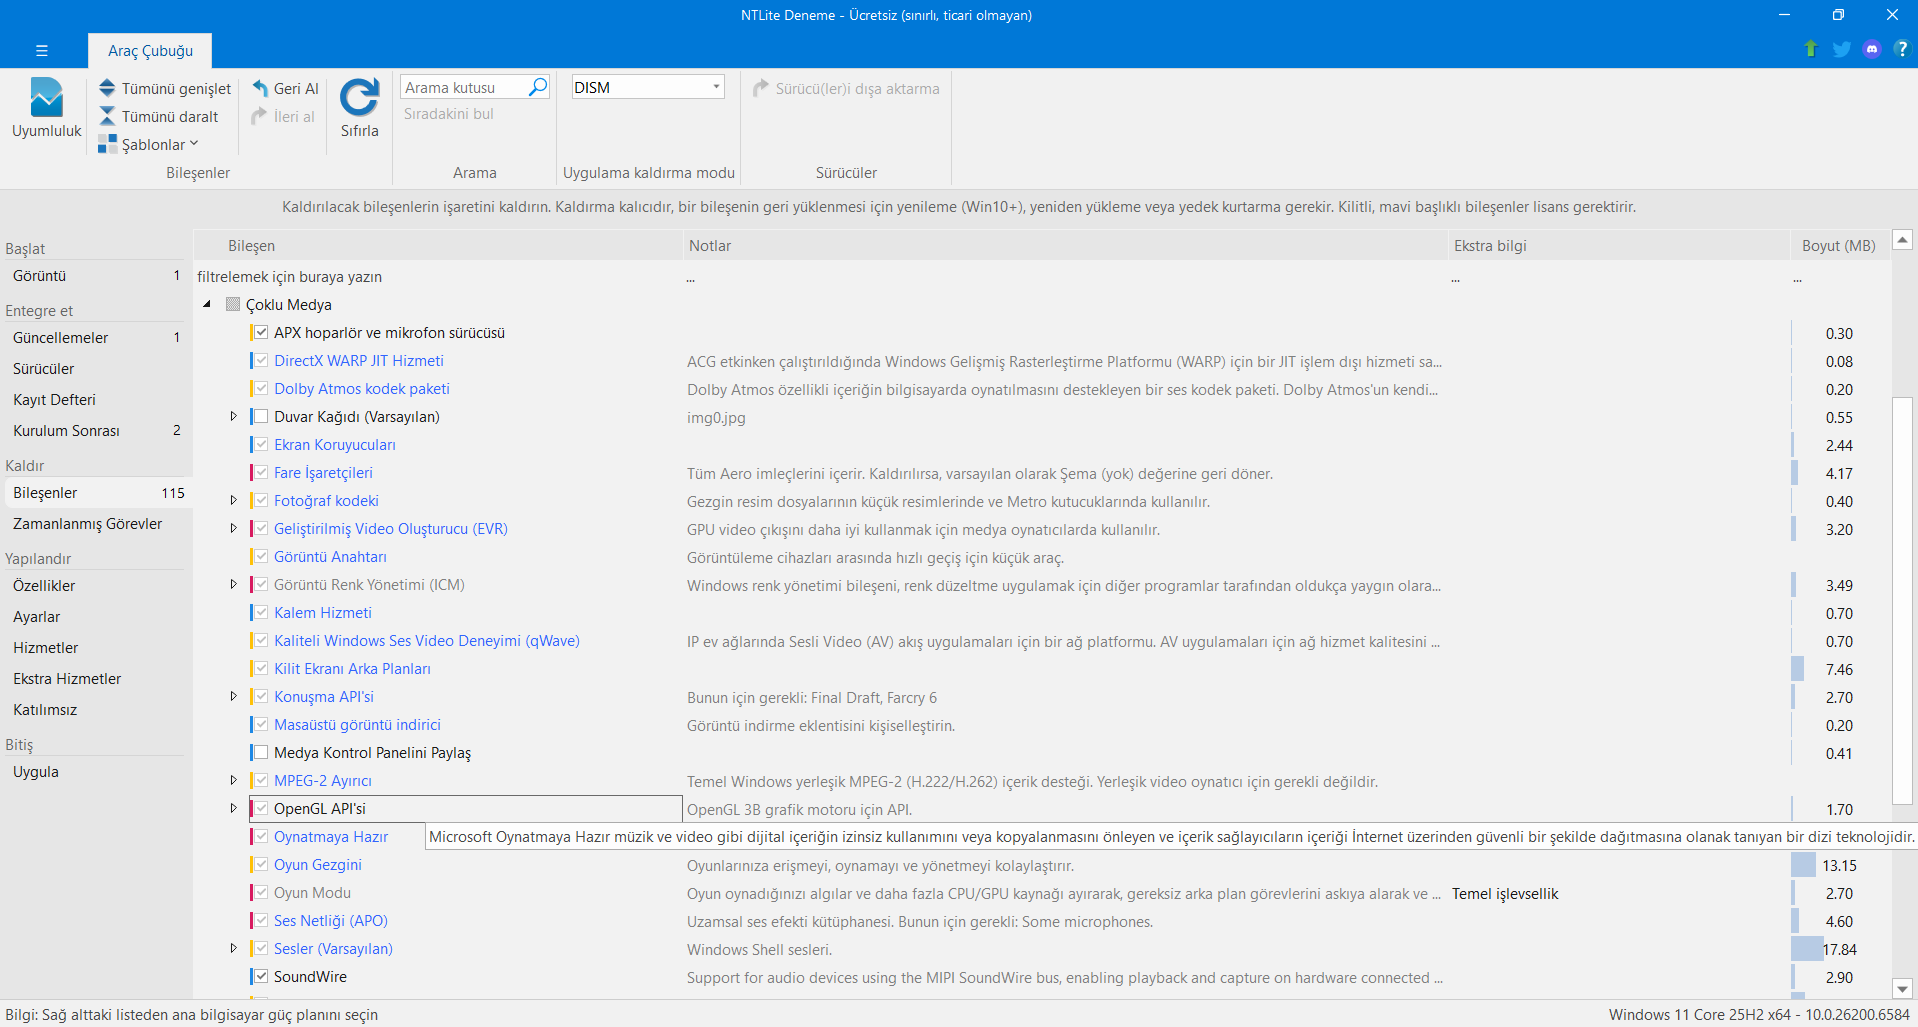This screenshot has width=1918, height=1027.
Task: Toggle the DirectX WARP JIT Hizmeti checkbox
Action: click(261, 360)
